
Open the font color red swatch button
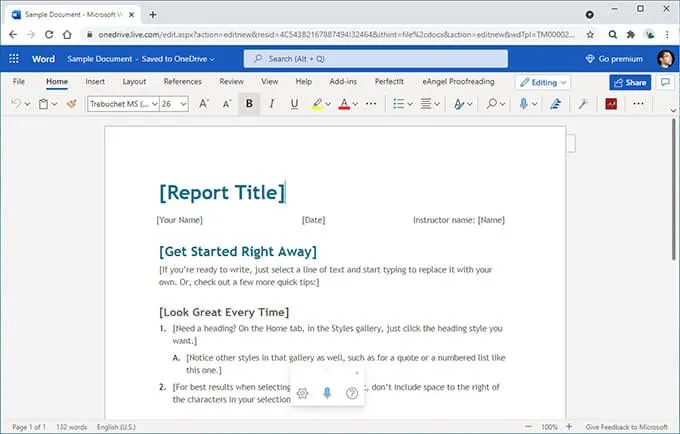344,103
